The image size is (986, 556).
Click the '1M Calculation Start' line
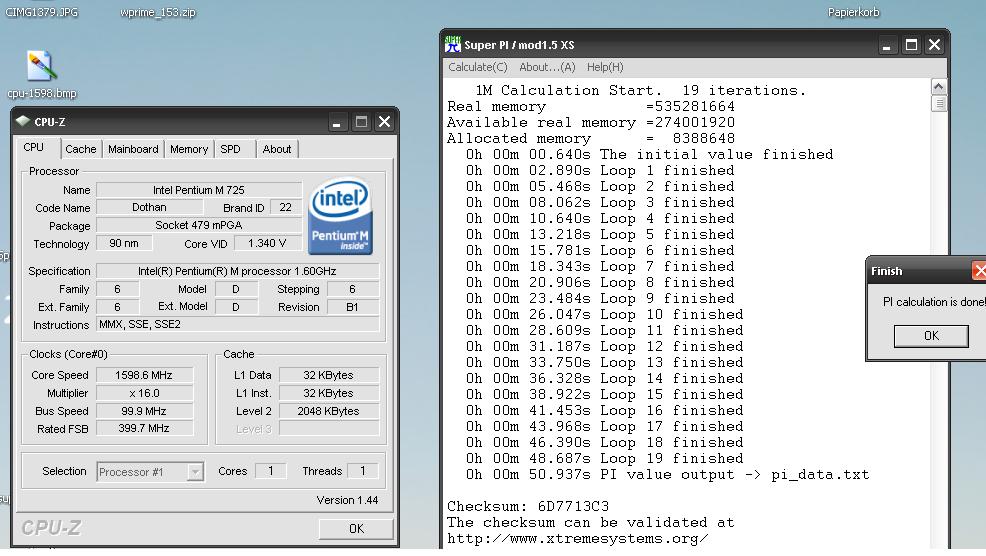[640, 91]
